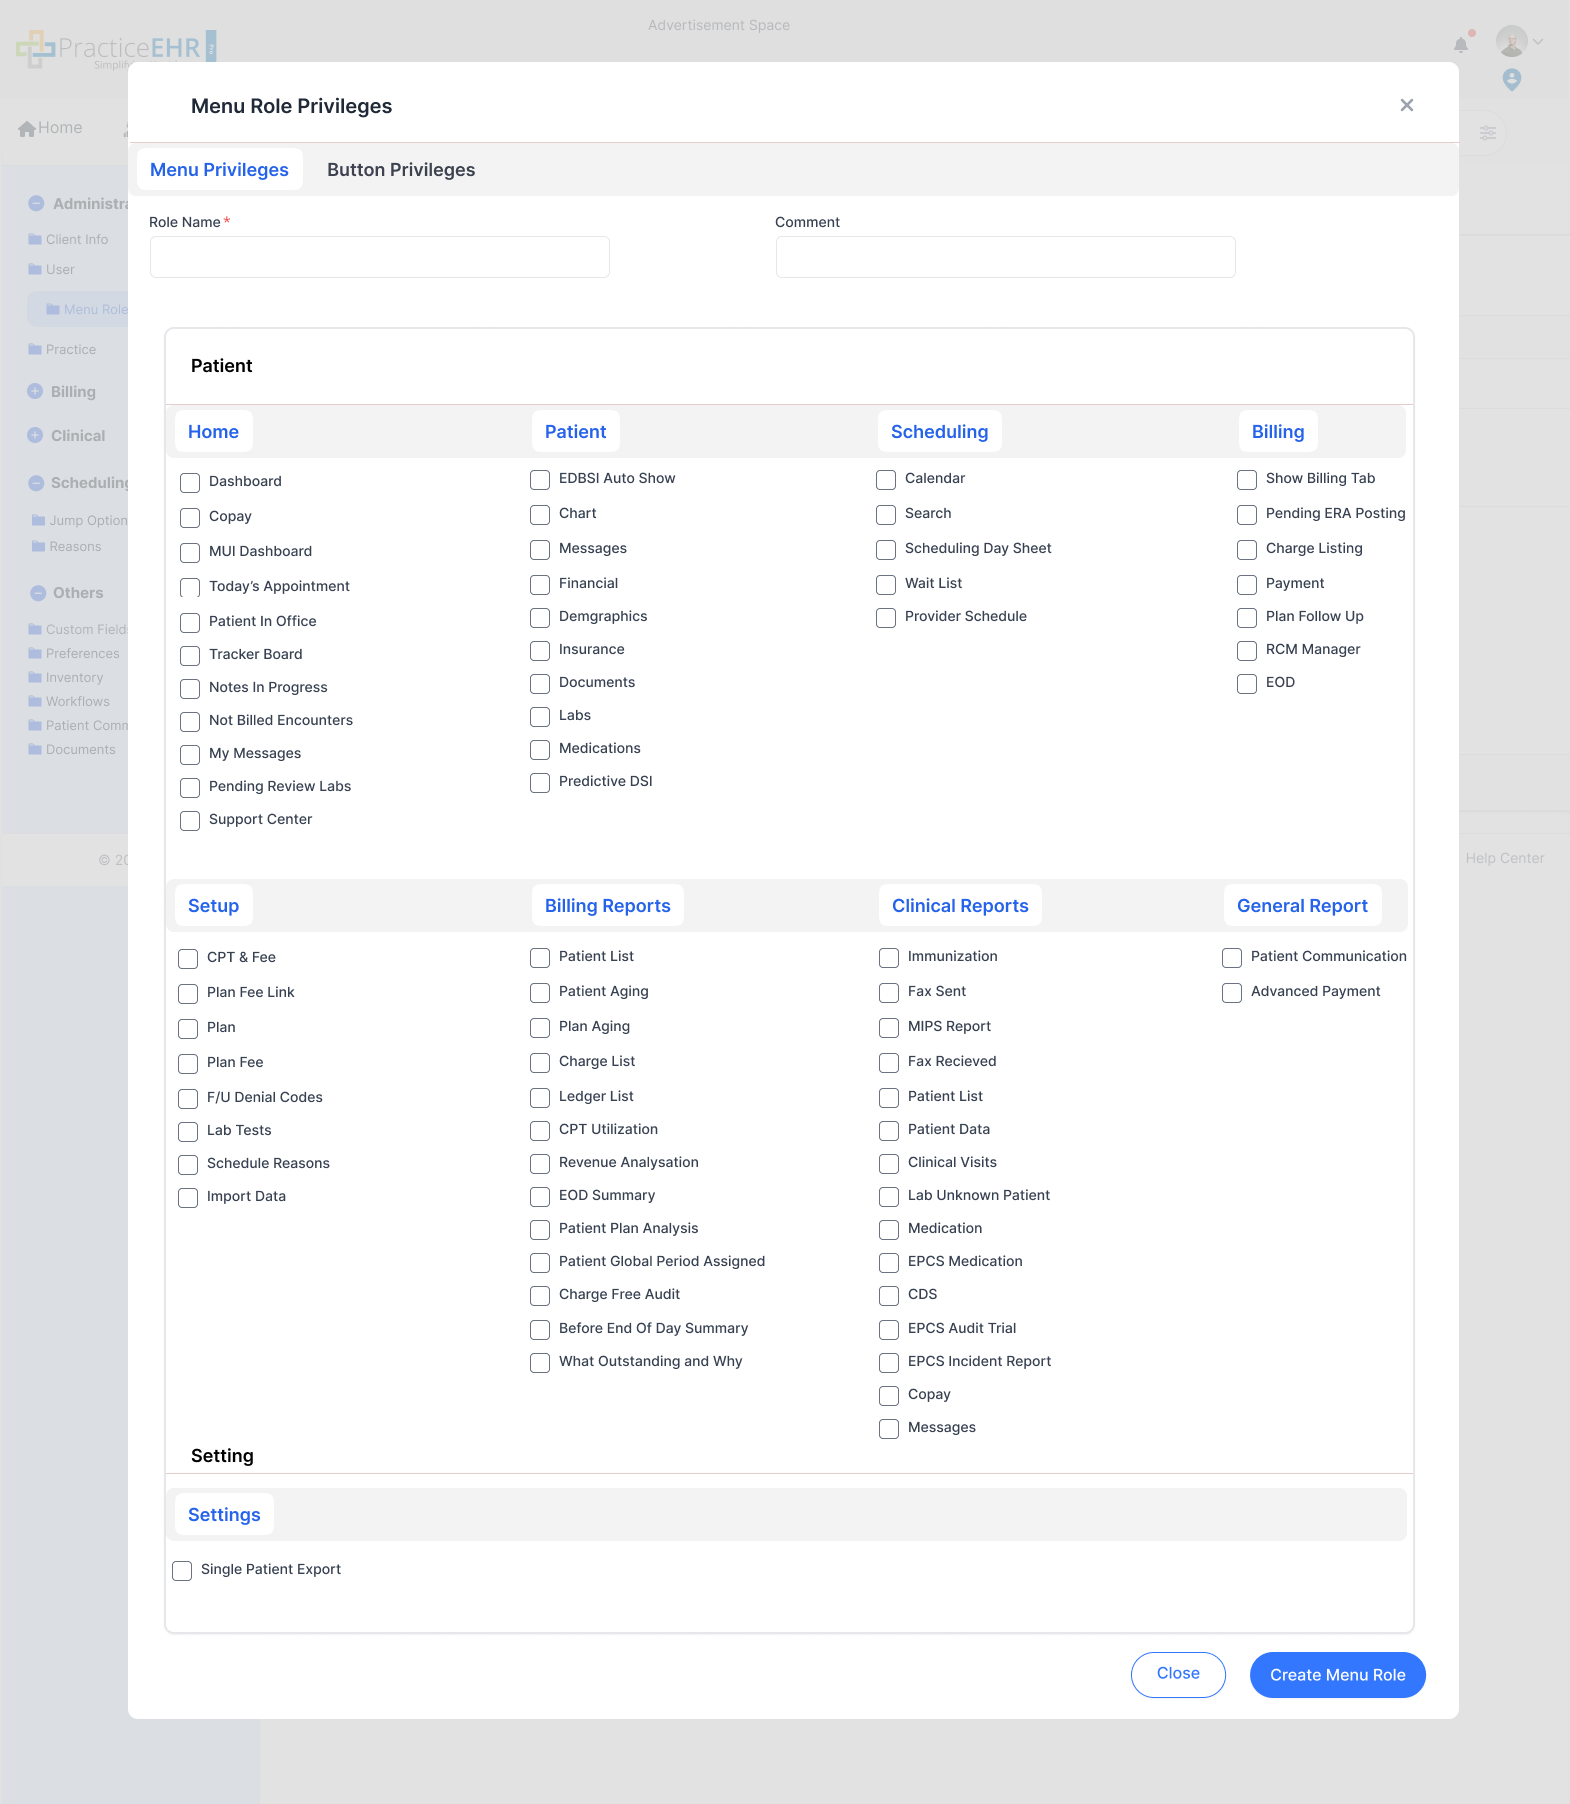Expand the Billing sidebar section
This screenshot has width=1570, height=1804.
point(35,391)
